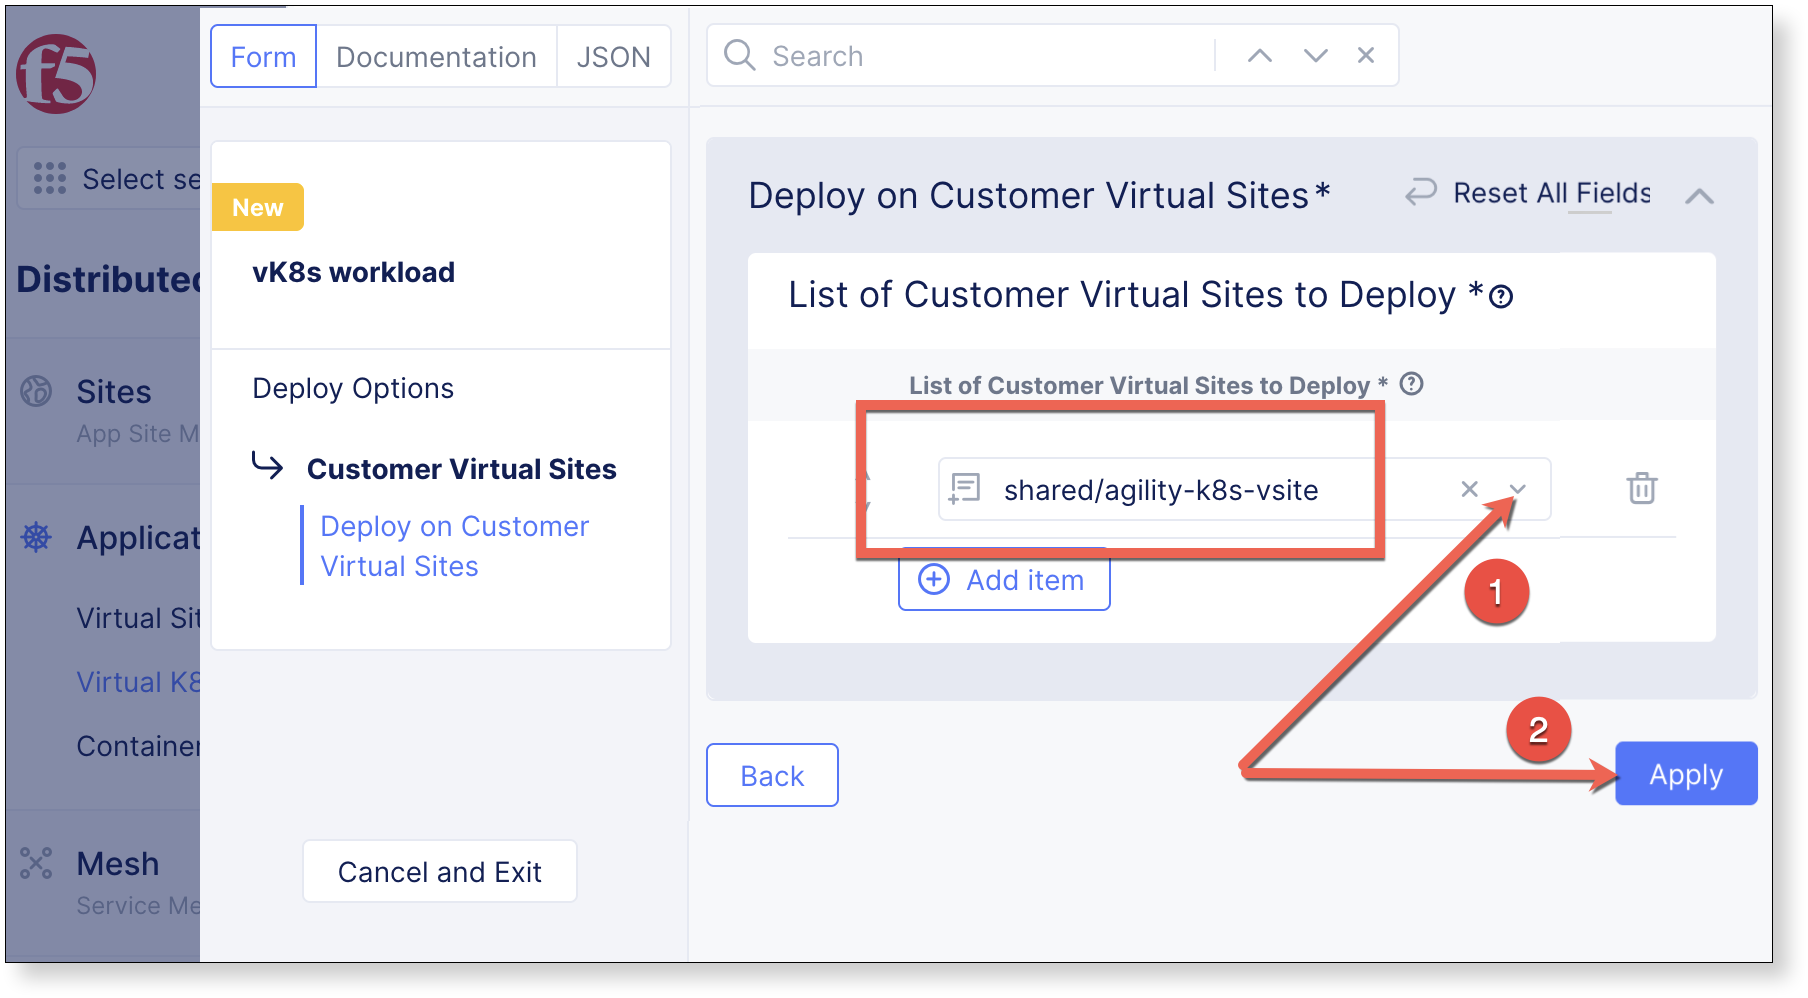Click the Back button
Viewport: 1808px width, 998px height.
click(x=772, y=775)
